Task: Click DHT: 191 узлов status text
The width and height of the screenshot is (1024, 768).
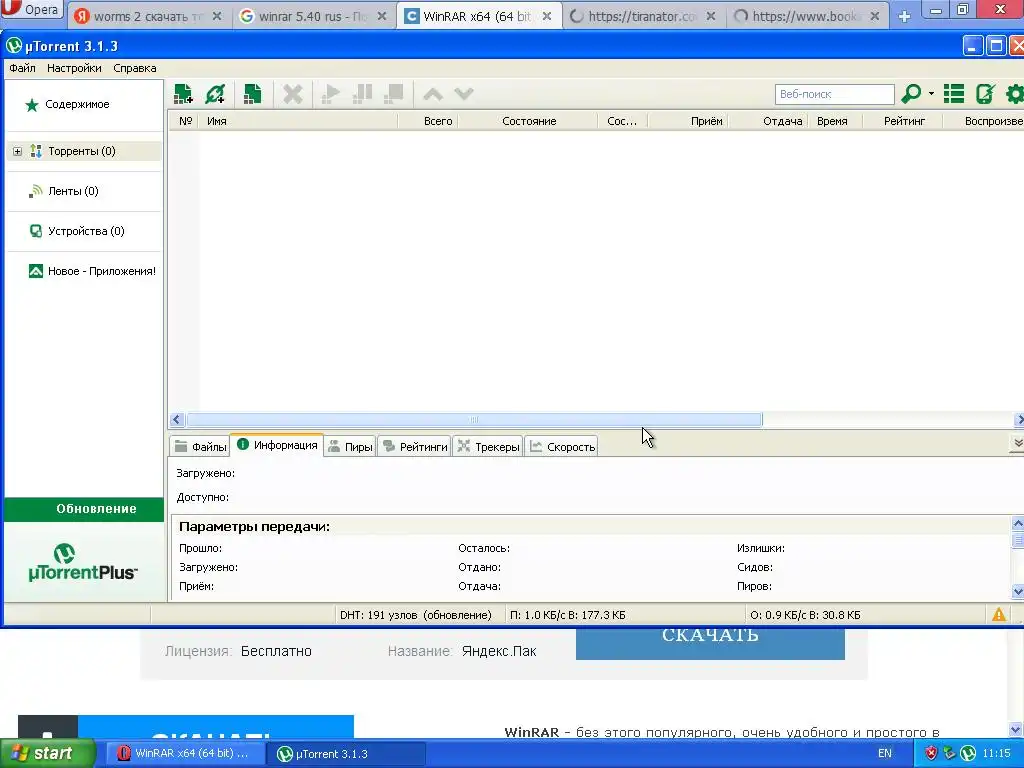Action: 415,615
